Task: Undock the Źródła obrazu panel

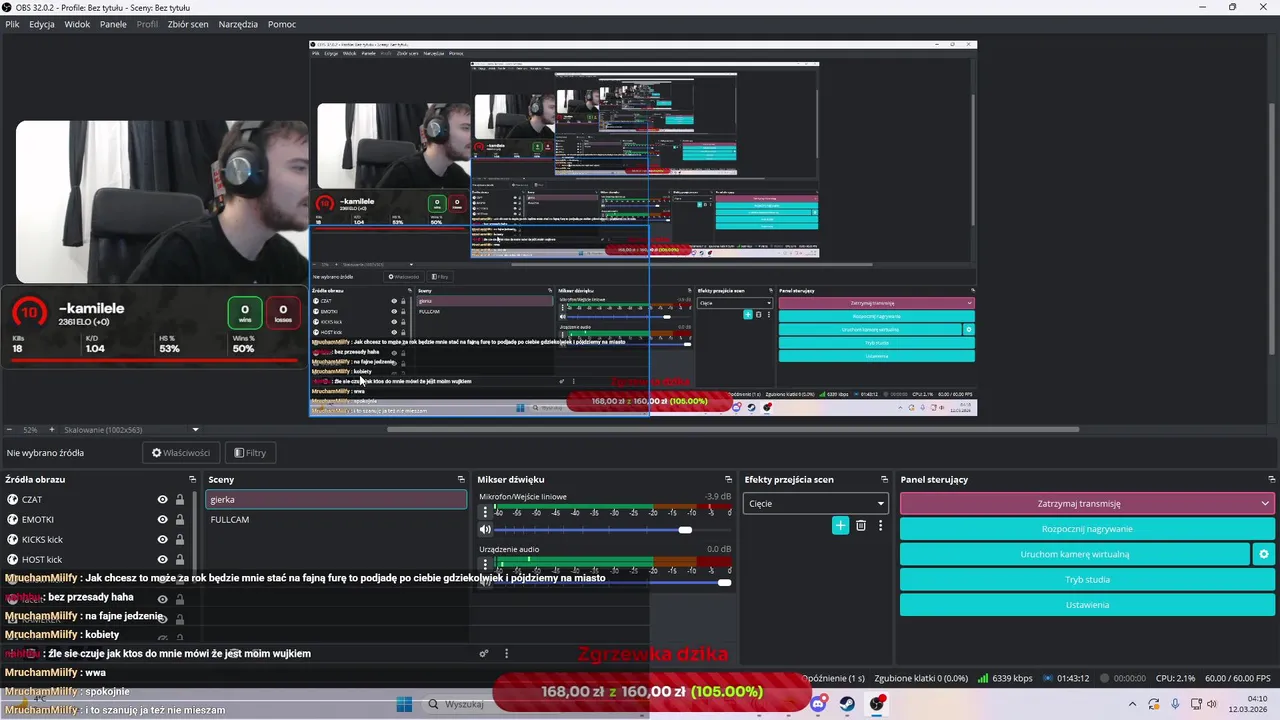Action: pyautogui.click(x=192, y=480)
